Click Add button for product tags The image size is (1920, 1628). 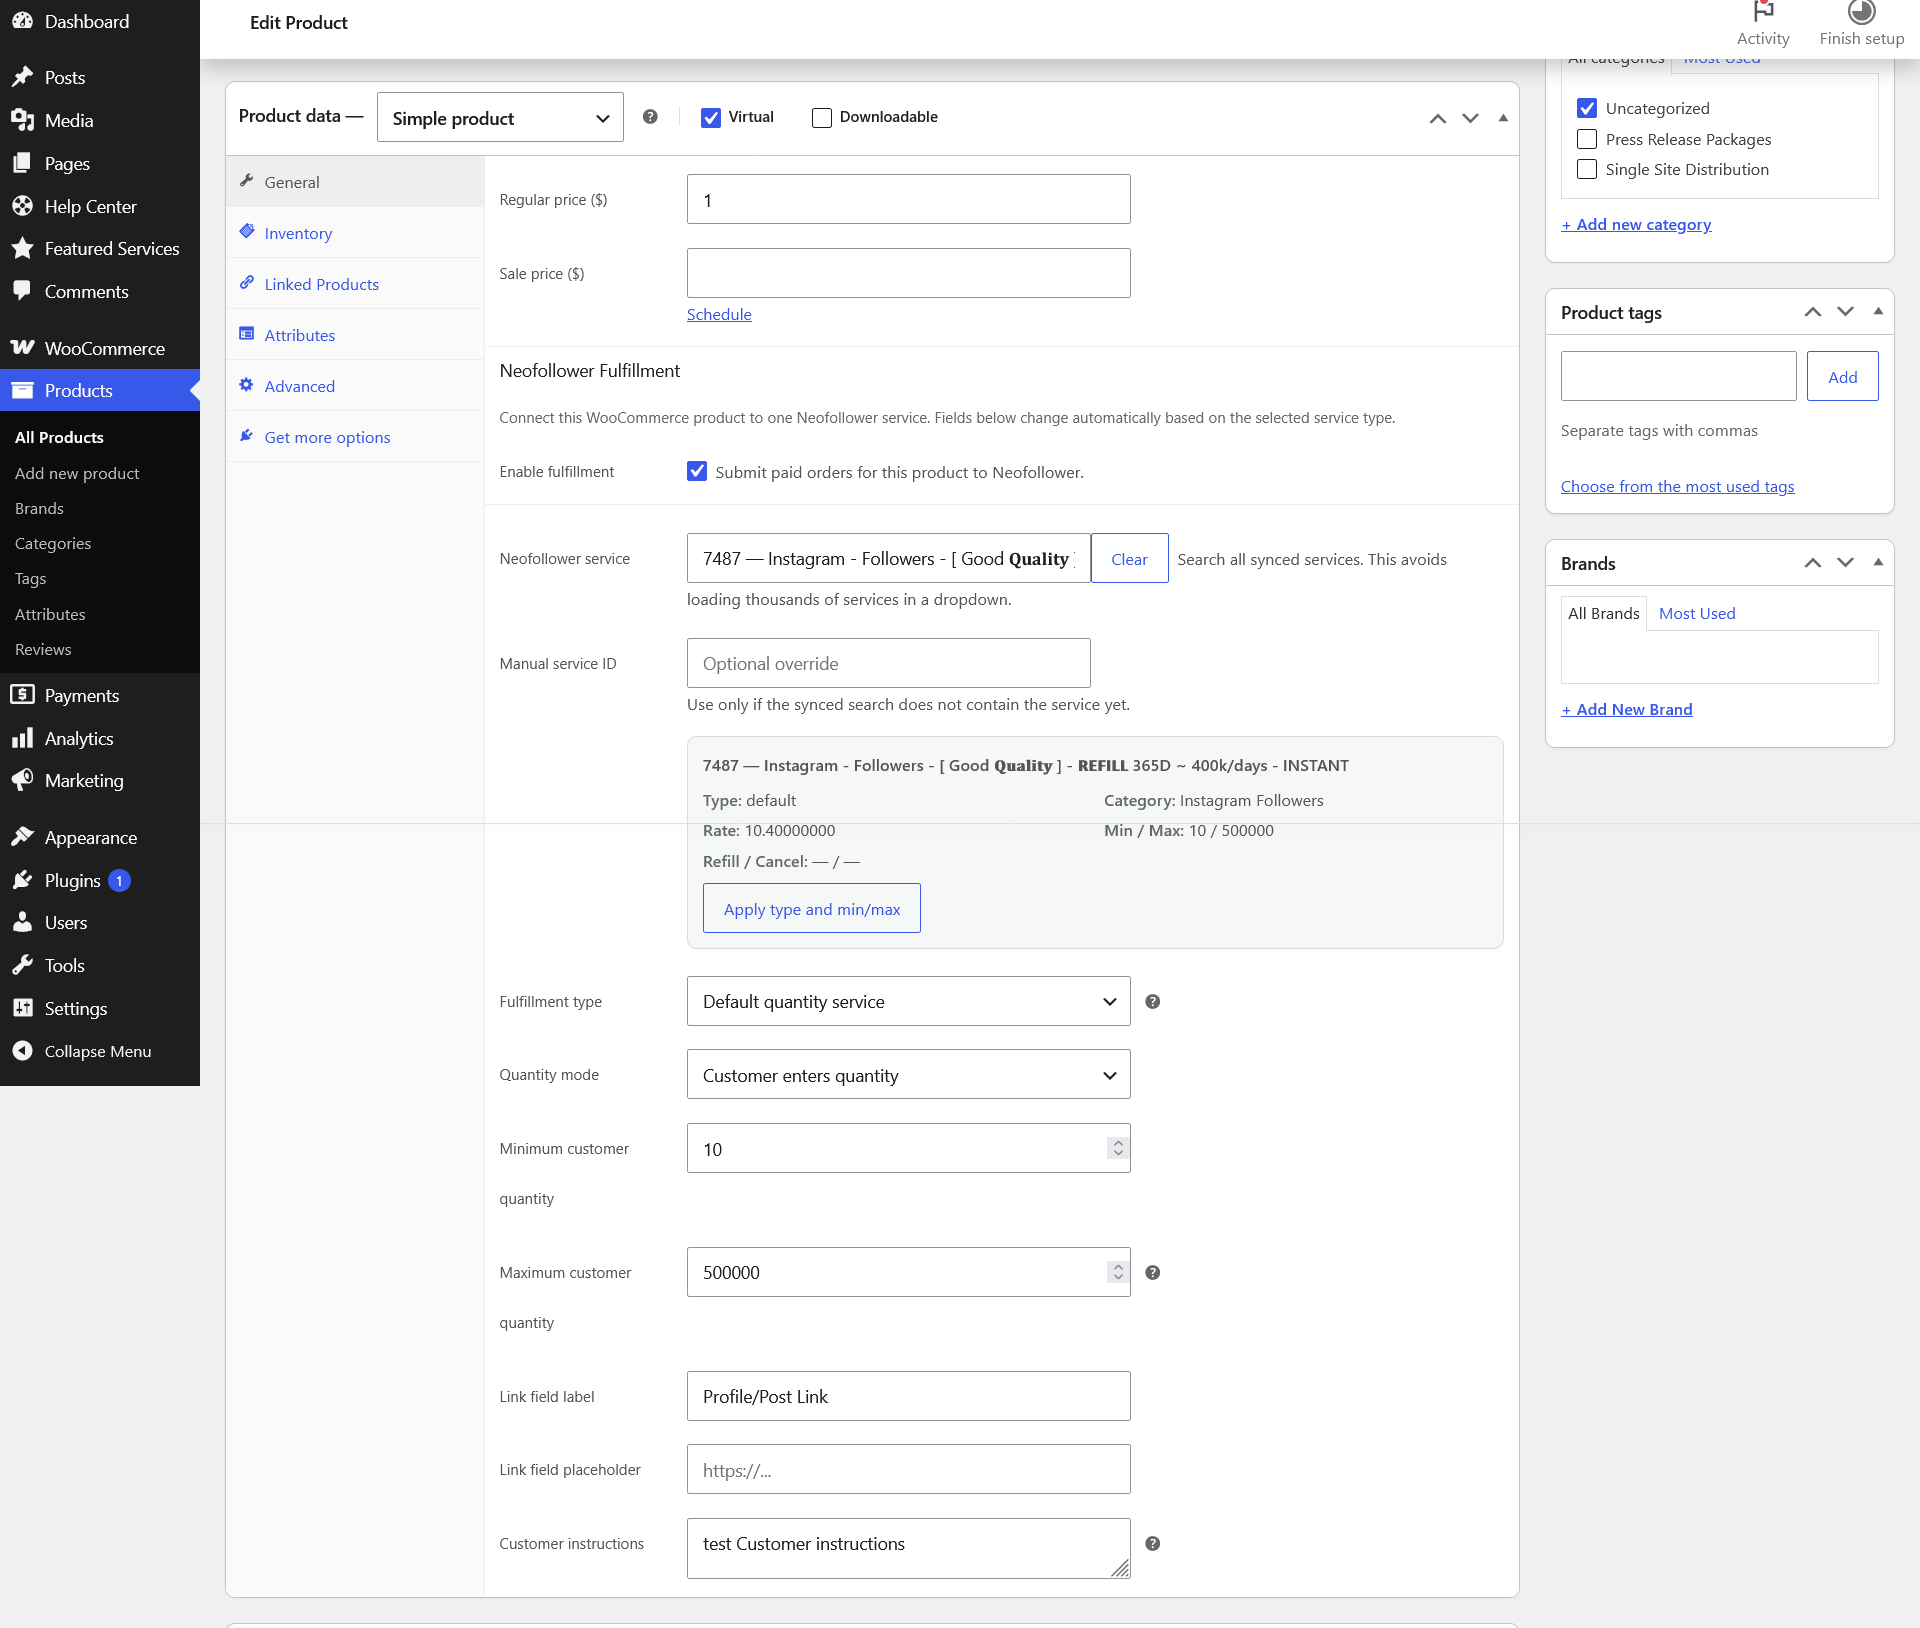point(1842,376)
